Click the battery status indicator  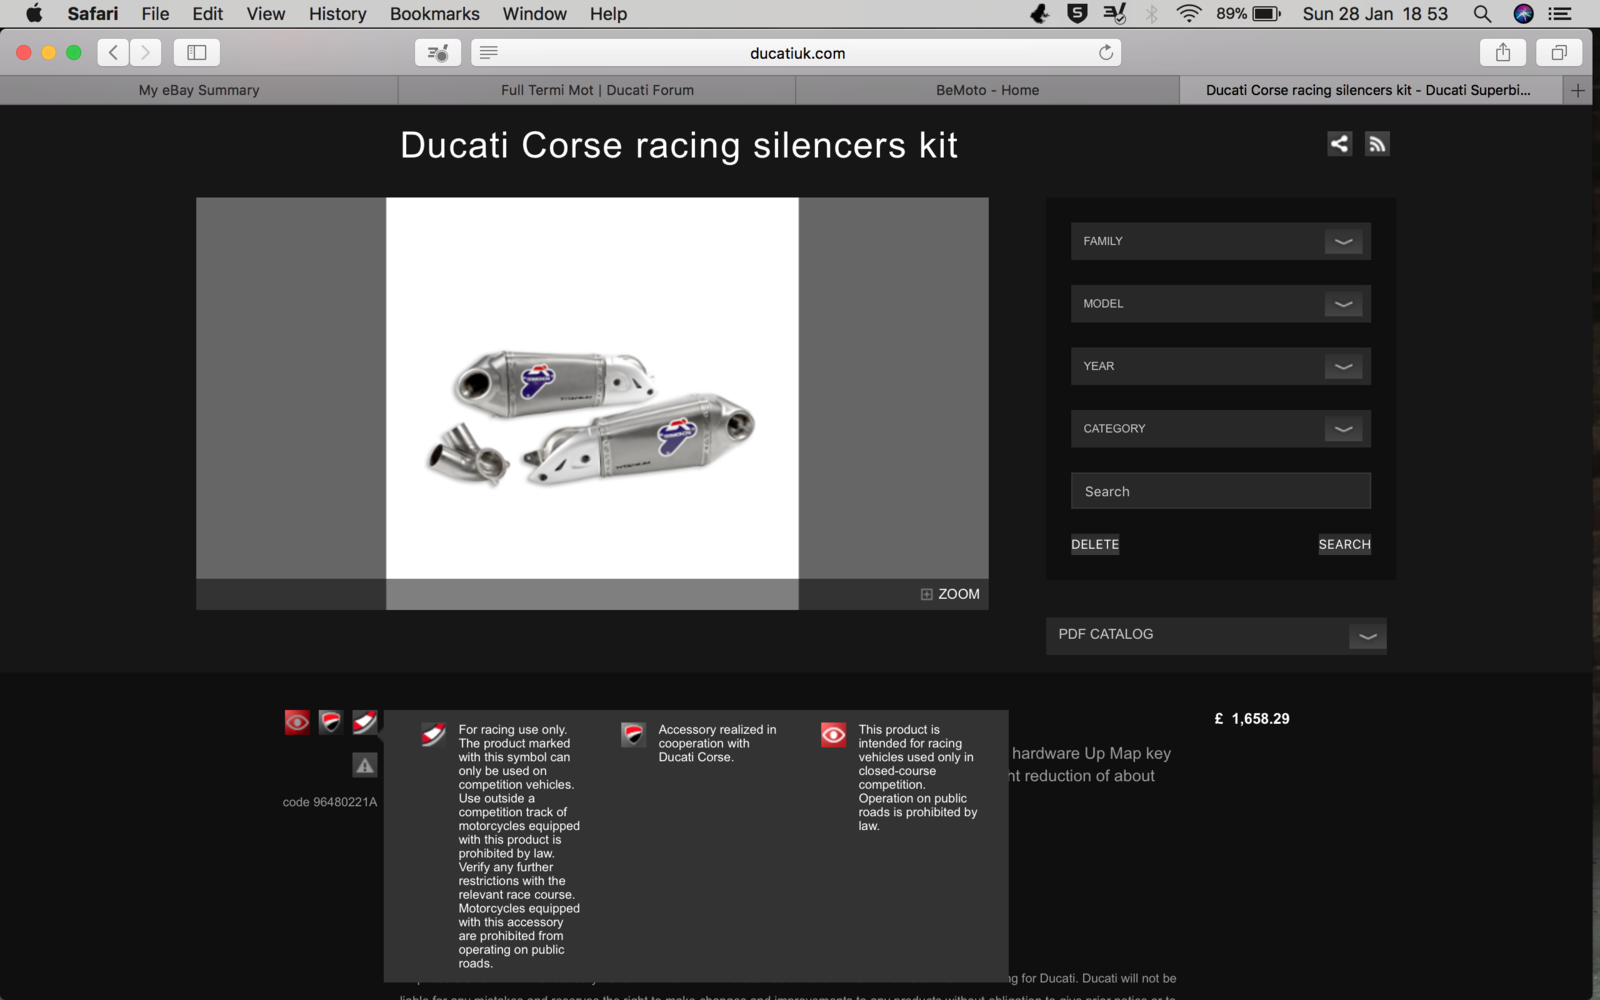click(x=1249, y=14)
